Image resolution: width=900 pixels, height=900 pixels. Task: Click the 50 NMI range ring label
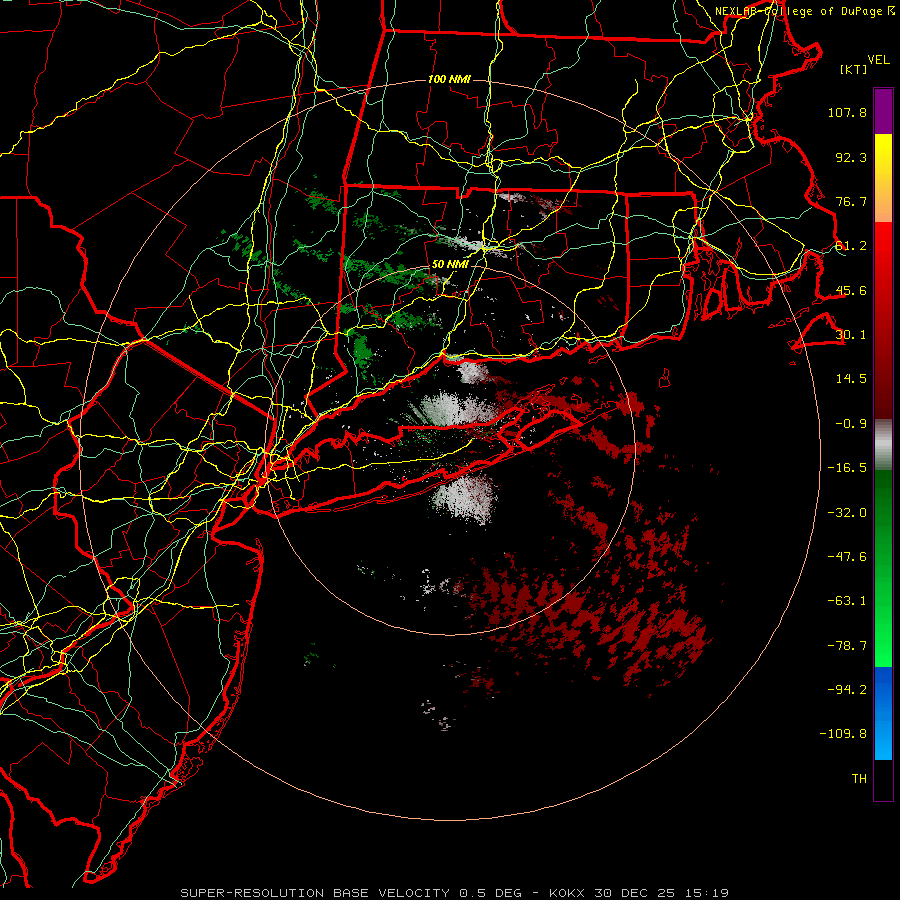[451, 265]
